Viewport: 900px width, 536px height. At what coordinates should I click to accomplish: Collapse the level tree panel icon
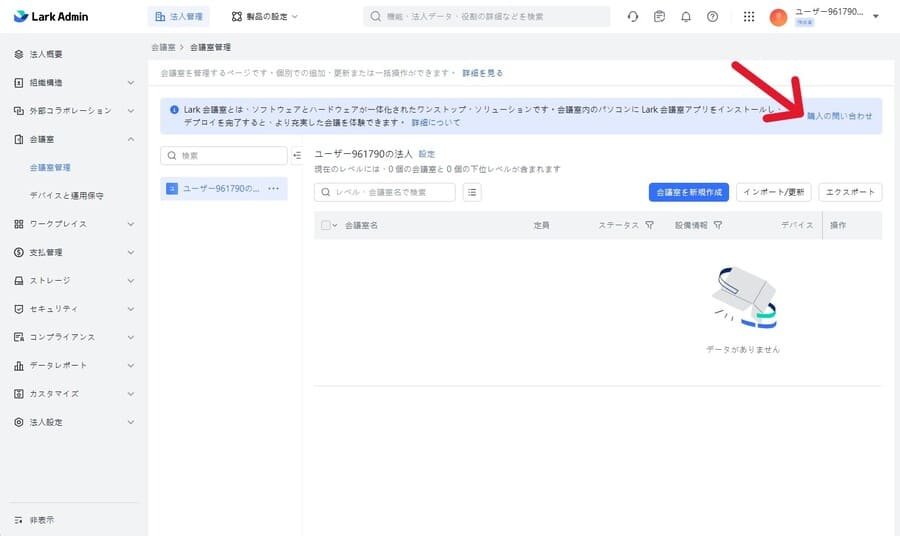[x=297, y=156]
